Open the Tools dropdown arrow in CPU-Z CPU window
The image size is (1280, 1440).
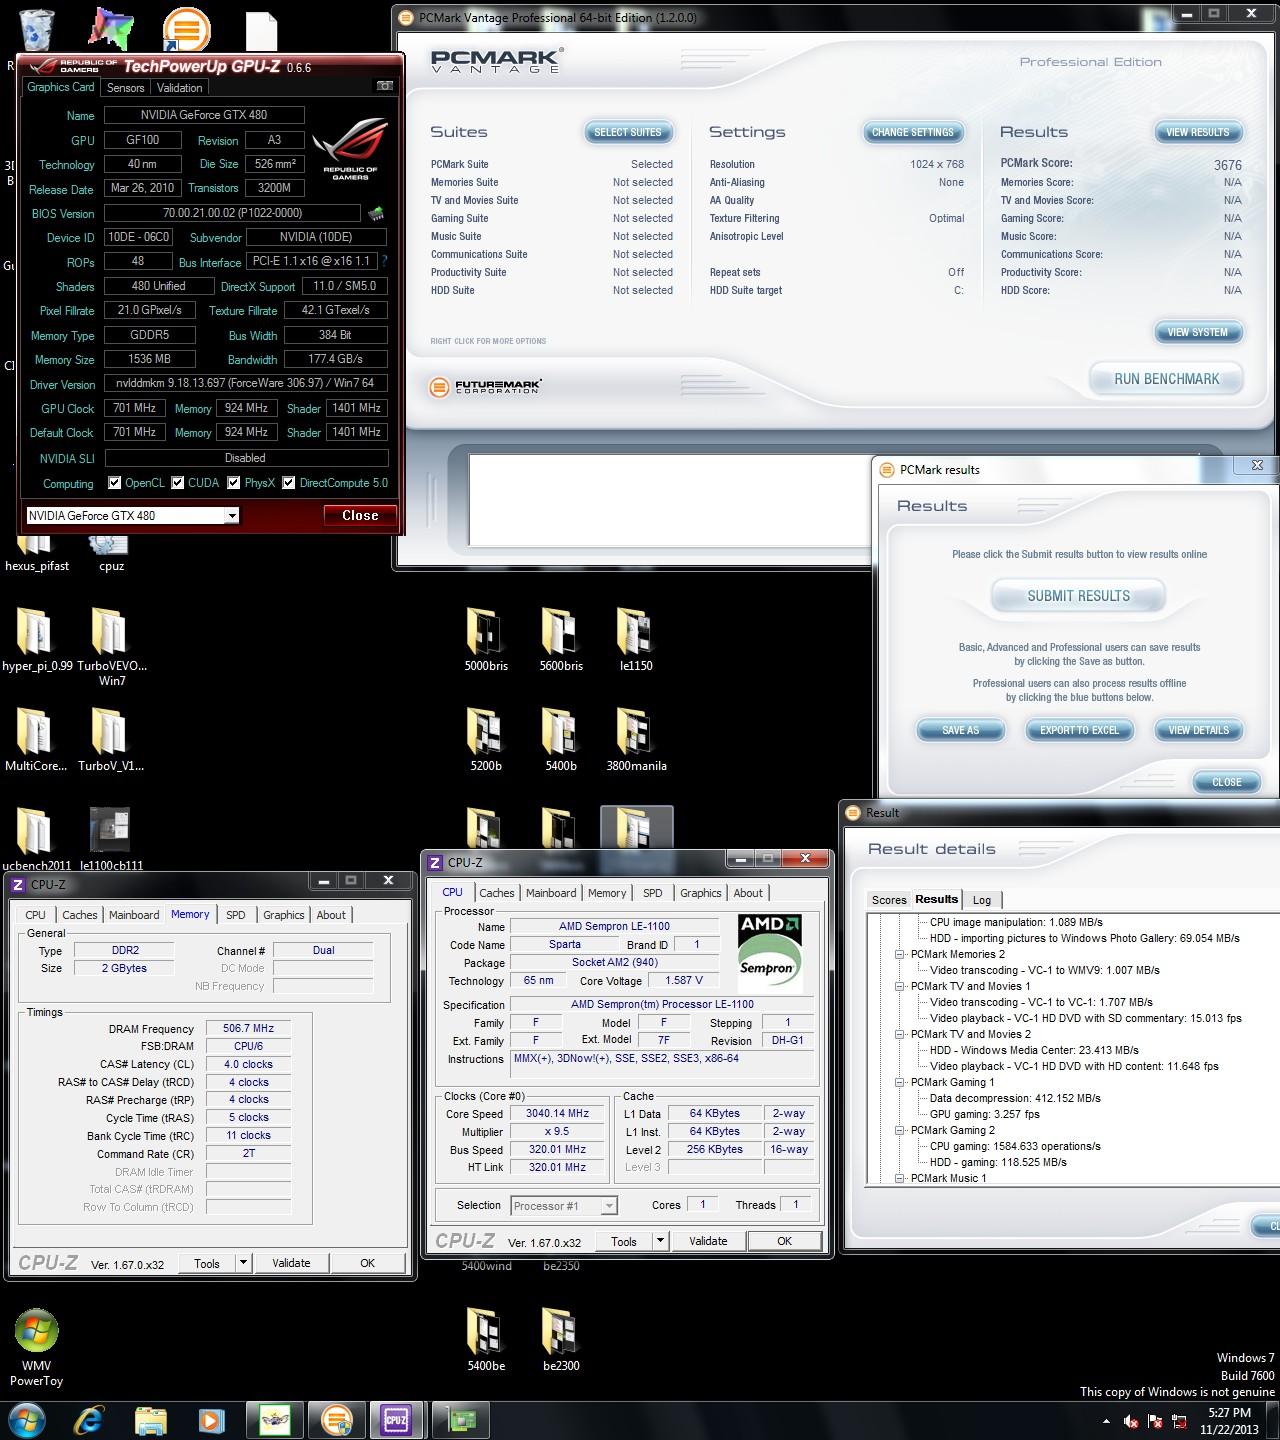(660, 1241)
